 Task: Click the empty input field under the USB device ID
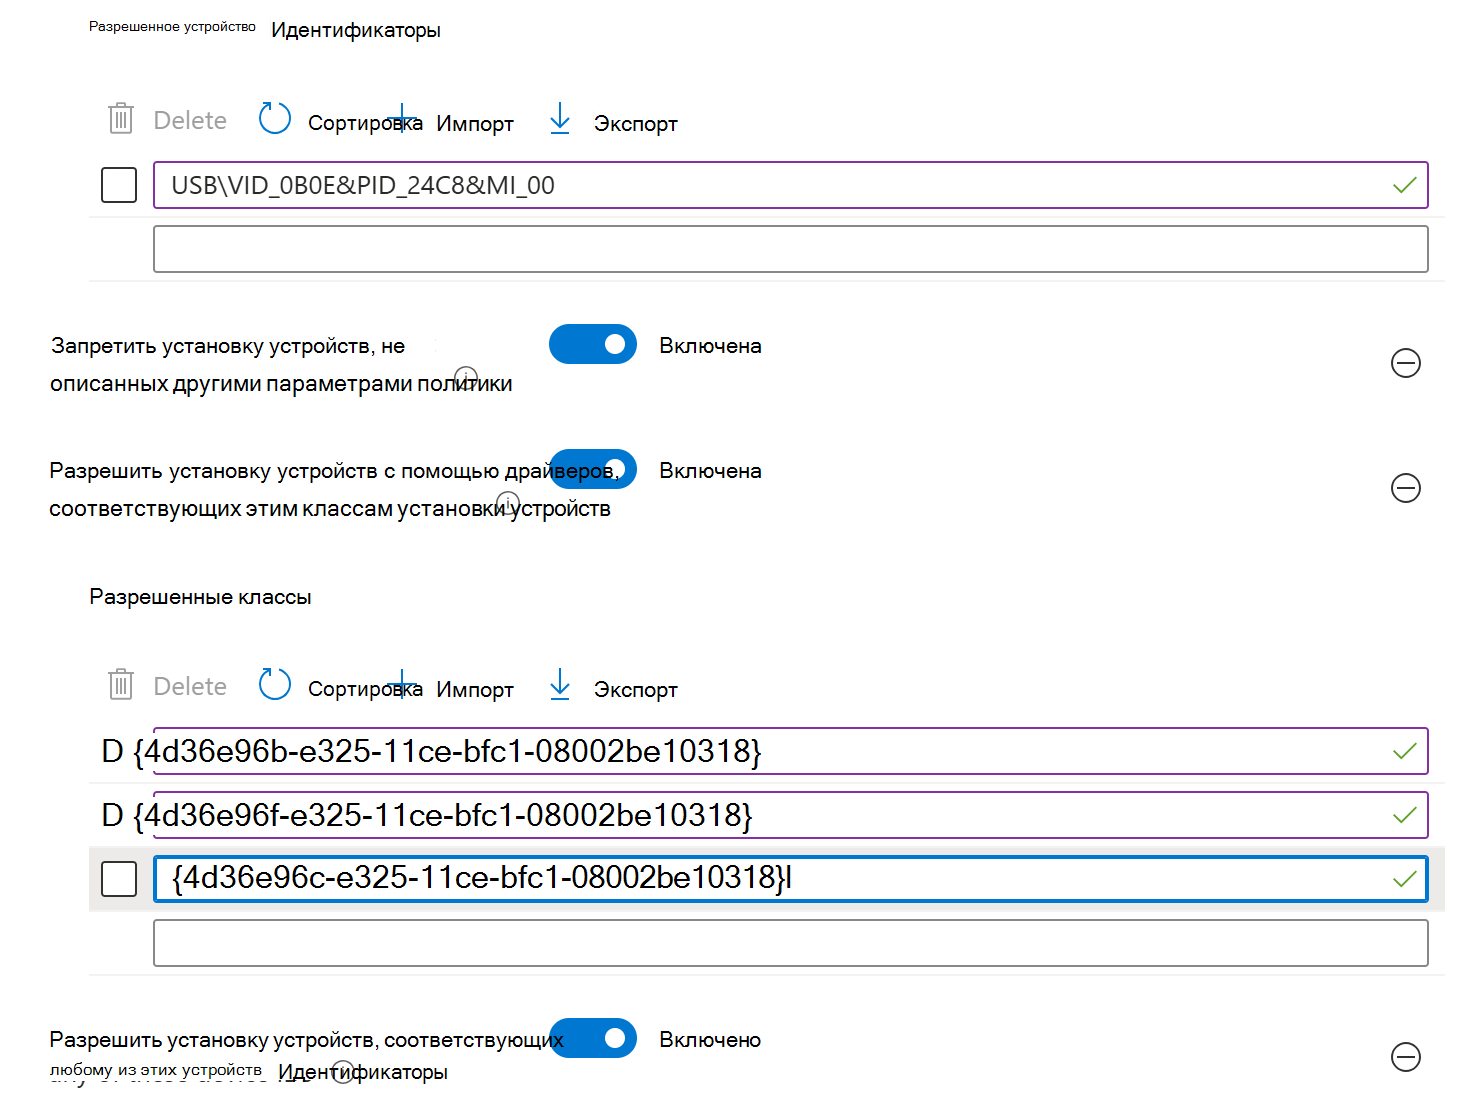[790, 249]
